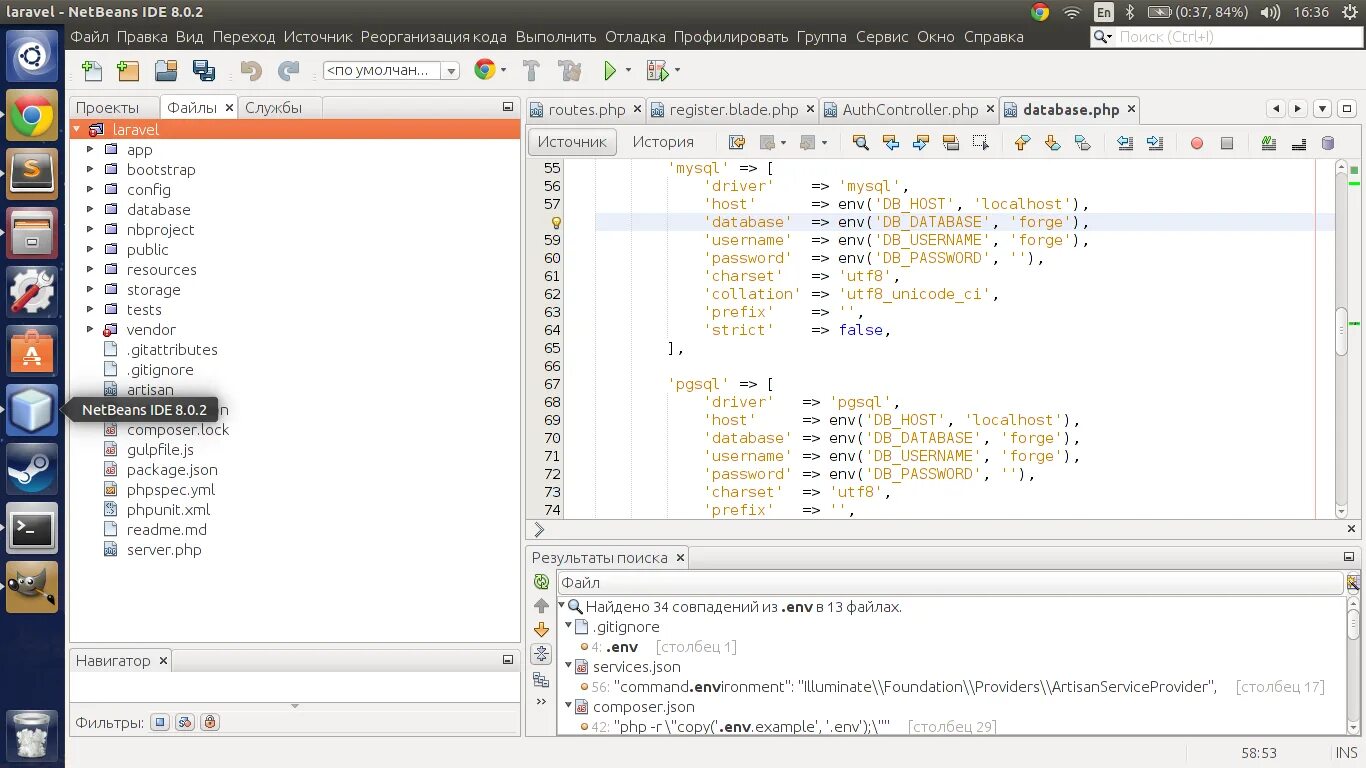Click the comment lines icon
1366x768 pixels.
point(1269,143)
